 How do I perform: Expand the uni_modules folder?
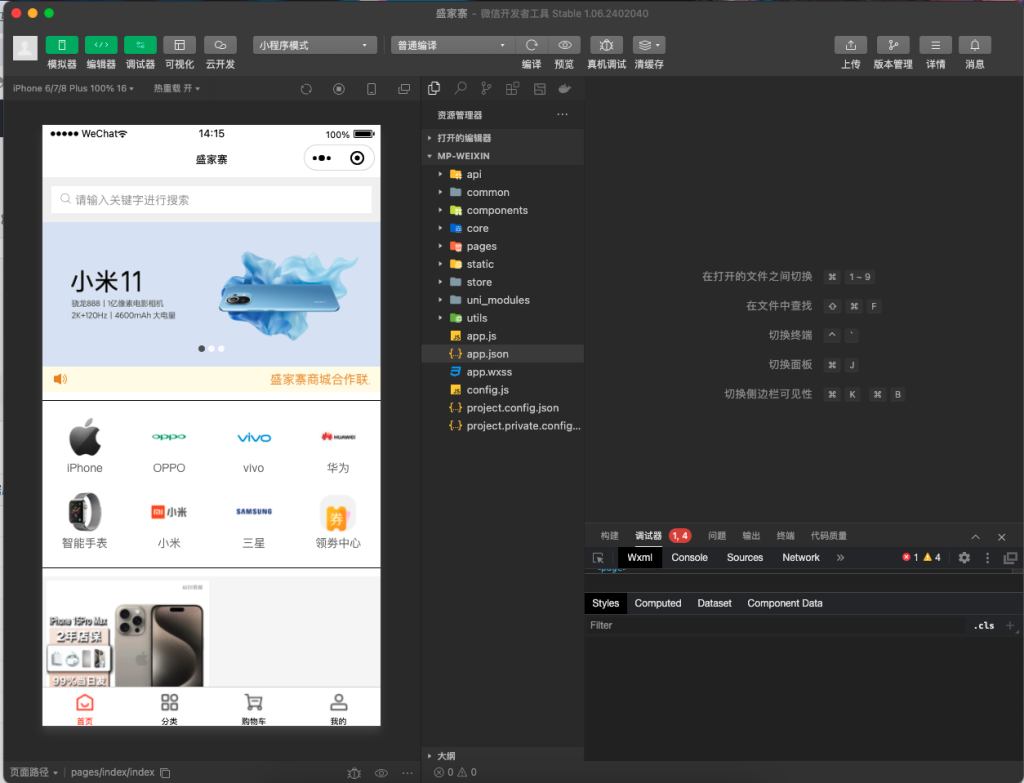point(503,300)
